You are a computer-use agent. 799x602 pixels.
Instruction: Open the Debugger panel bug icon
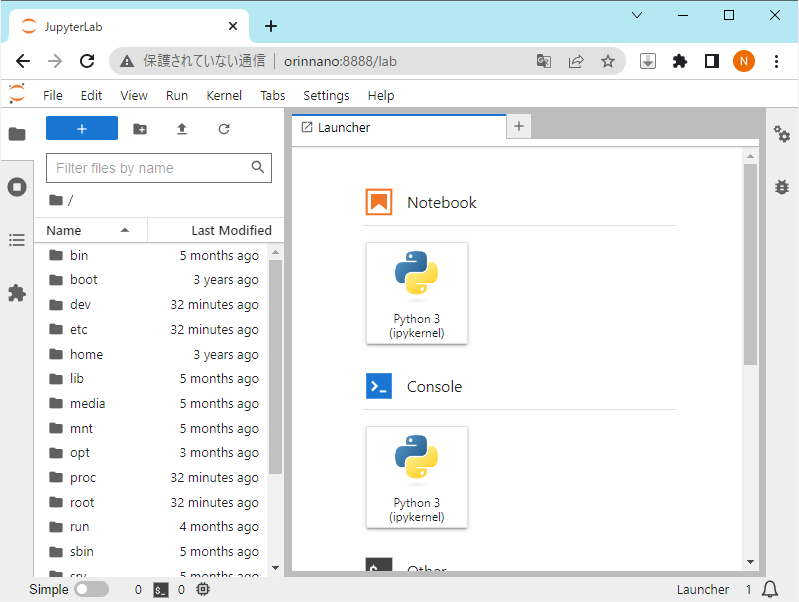tap(782, 187)
